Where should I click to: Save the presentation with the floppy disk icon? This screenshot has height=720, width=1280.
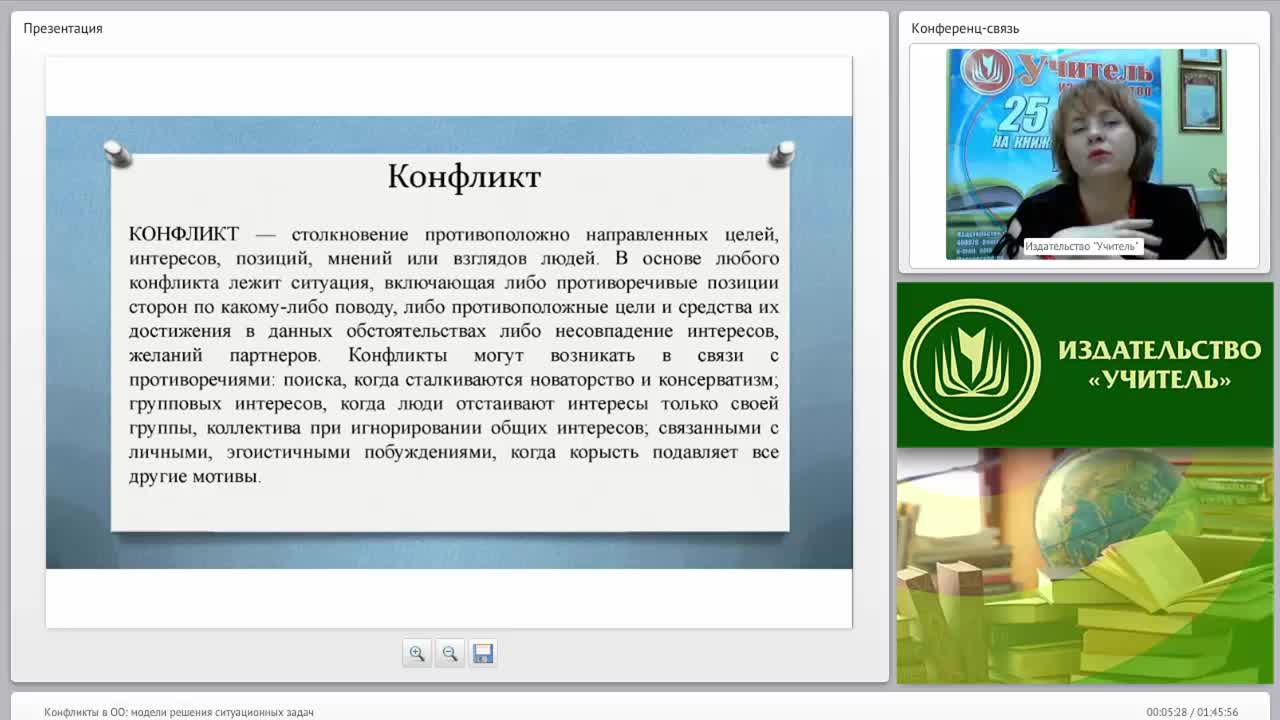[483, 653]
